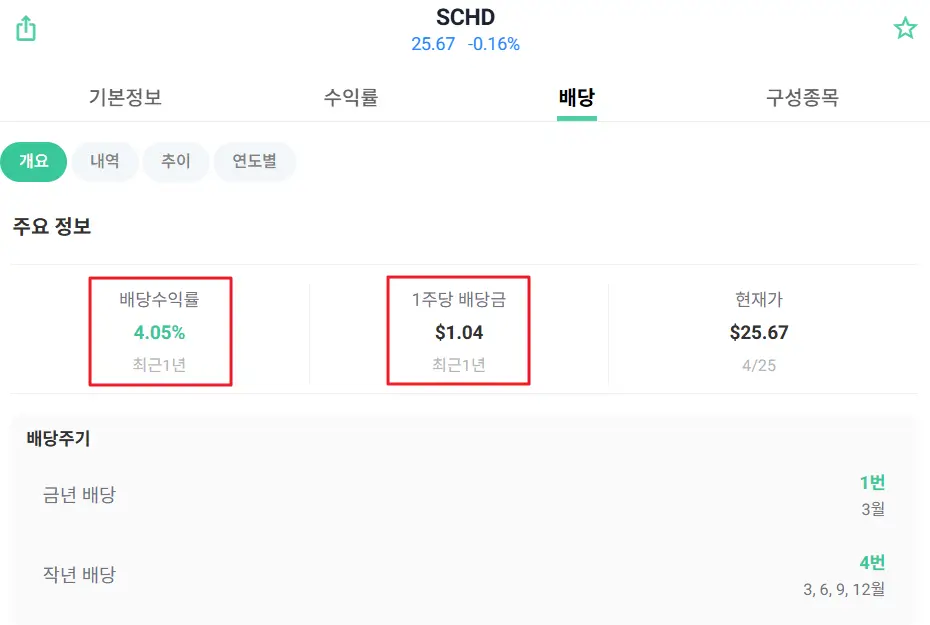The height and width of the screenshot is (625, 930).
Task: Click the 추이 trend chip
Action: 176,161
